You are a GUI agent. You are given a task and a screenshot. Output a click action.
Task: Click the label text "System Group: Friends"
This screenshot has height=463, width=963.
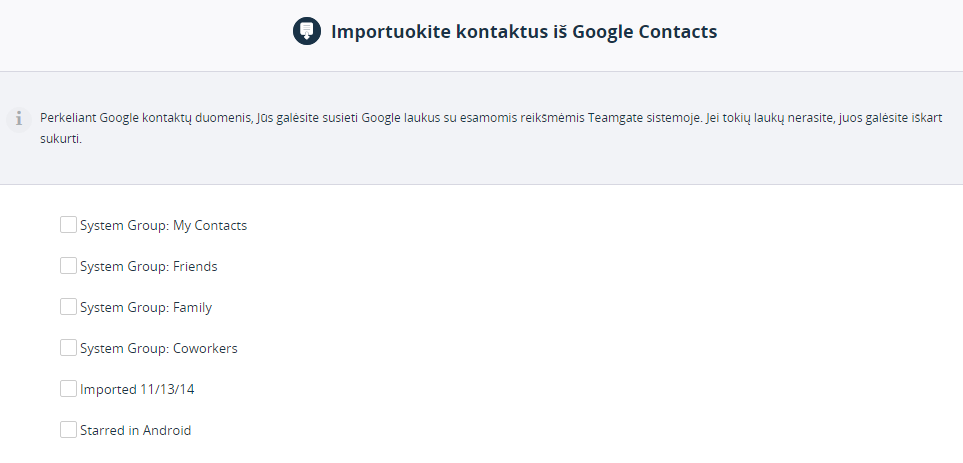click(x=149, y=267)
